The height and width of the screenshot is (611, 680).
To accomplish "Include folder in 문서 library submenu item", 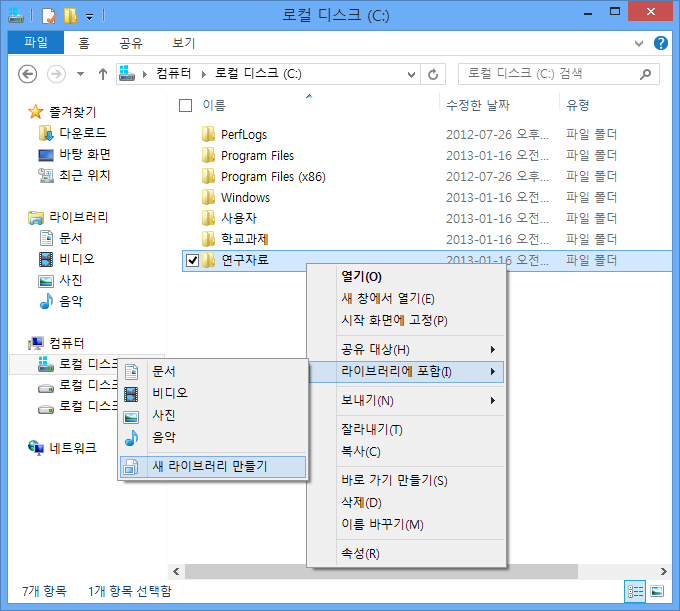I will tap(213, 371).
